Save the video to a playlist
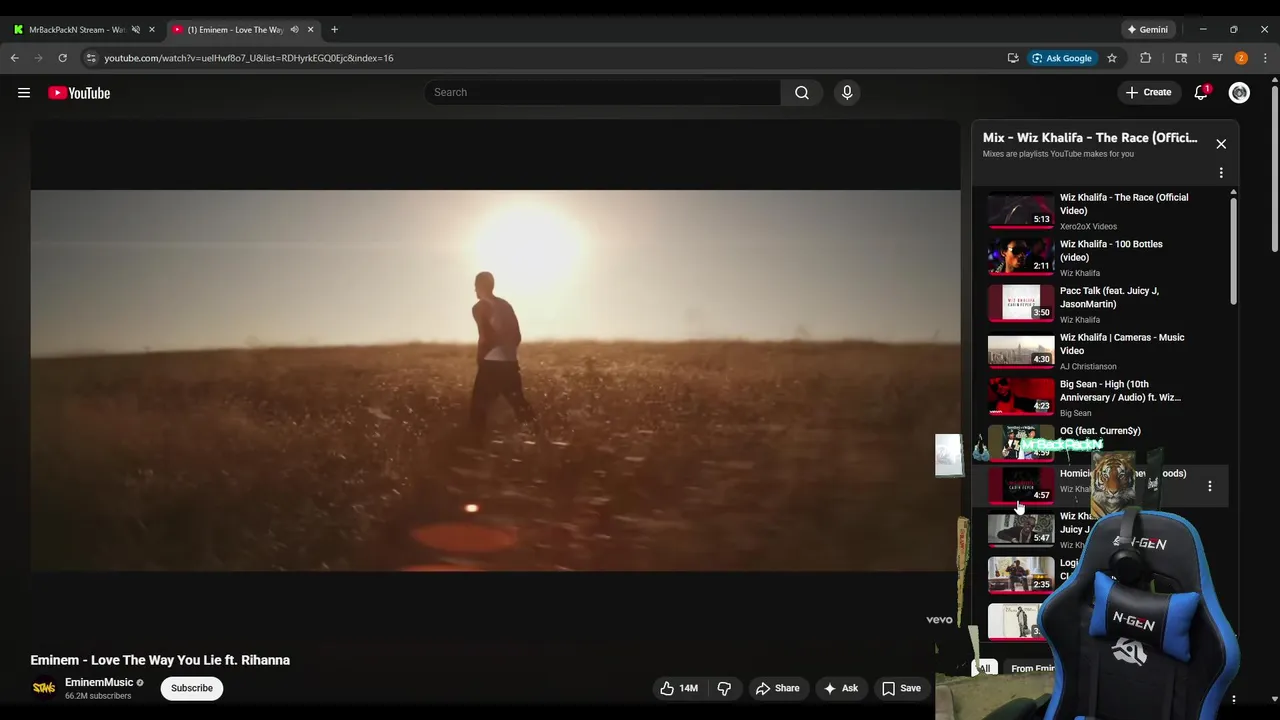The image size is (1280, 720). (x=900, y=688)
